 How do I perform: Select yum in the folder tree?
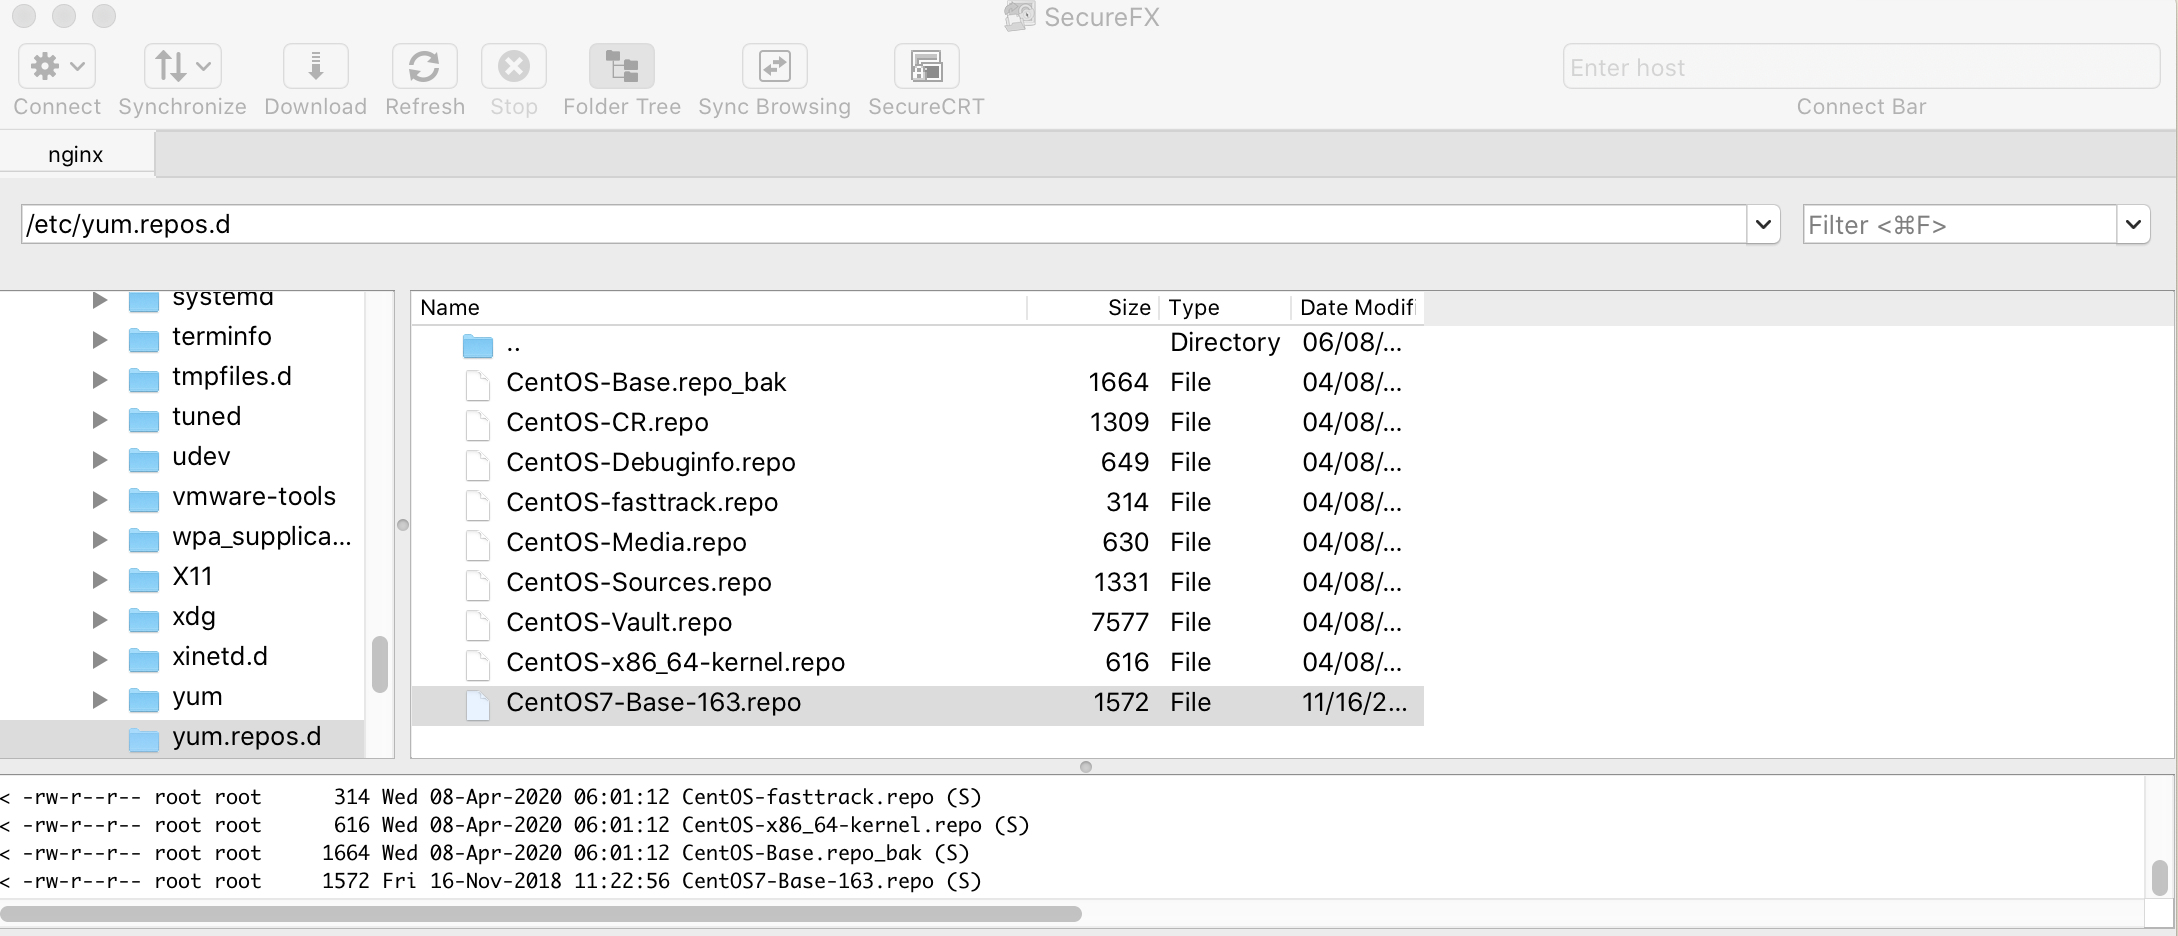(x=197, y=697)
